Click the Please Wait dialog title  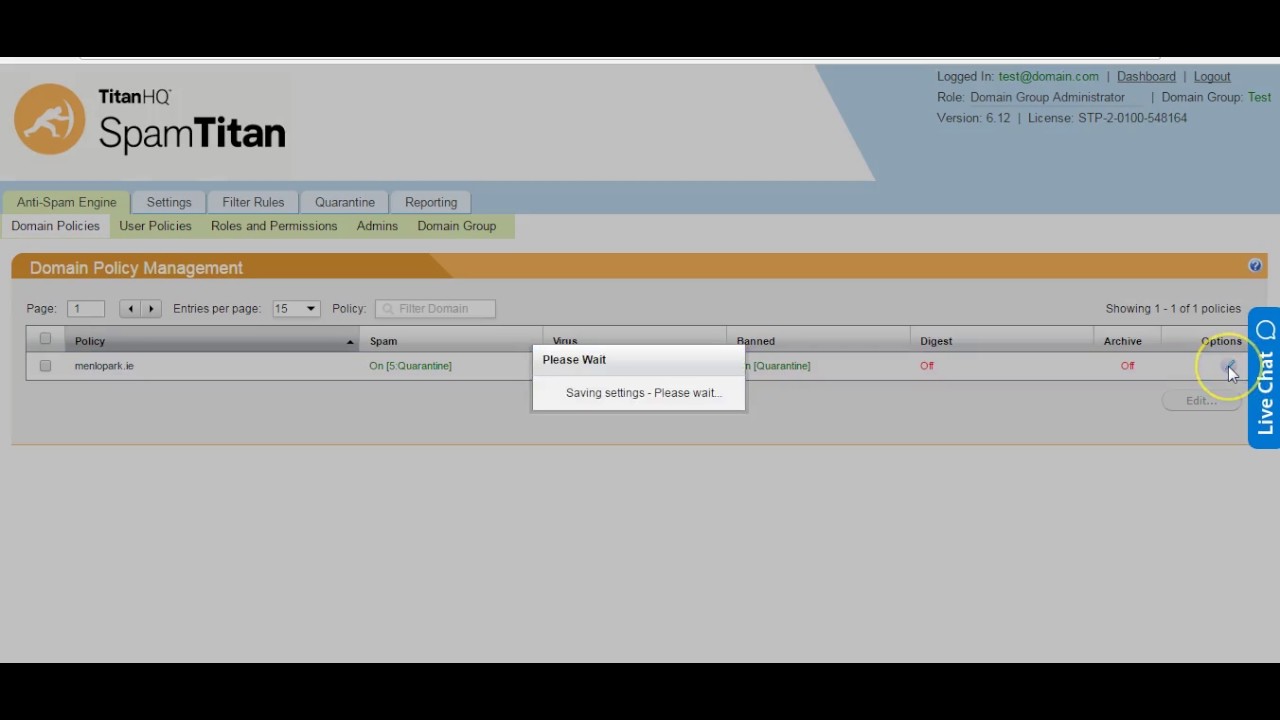pos(574,359)
